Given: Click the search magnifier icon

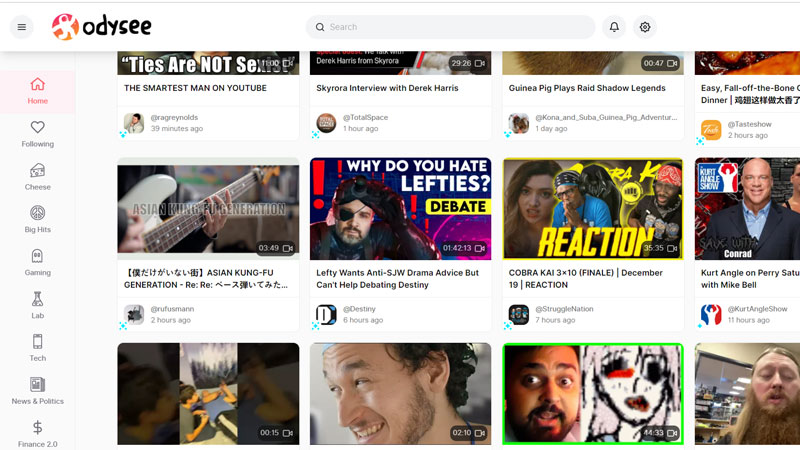Looking at the screenshot, I should tap(320, 27).
